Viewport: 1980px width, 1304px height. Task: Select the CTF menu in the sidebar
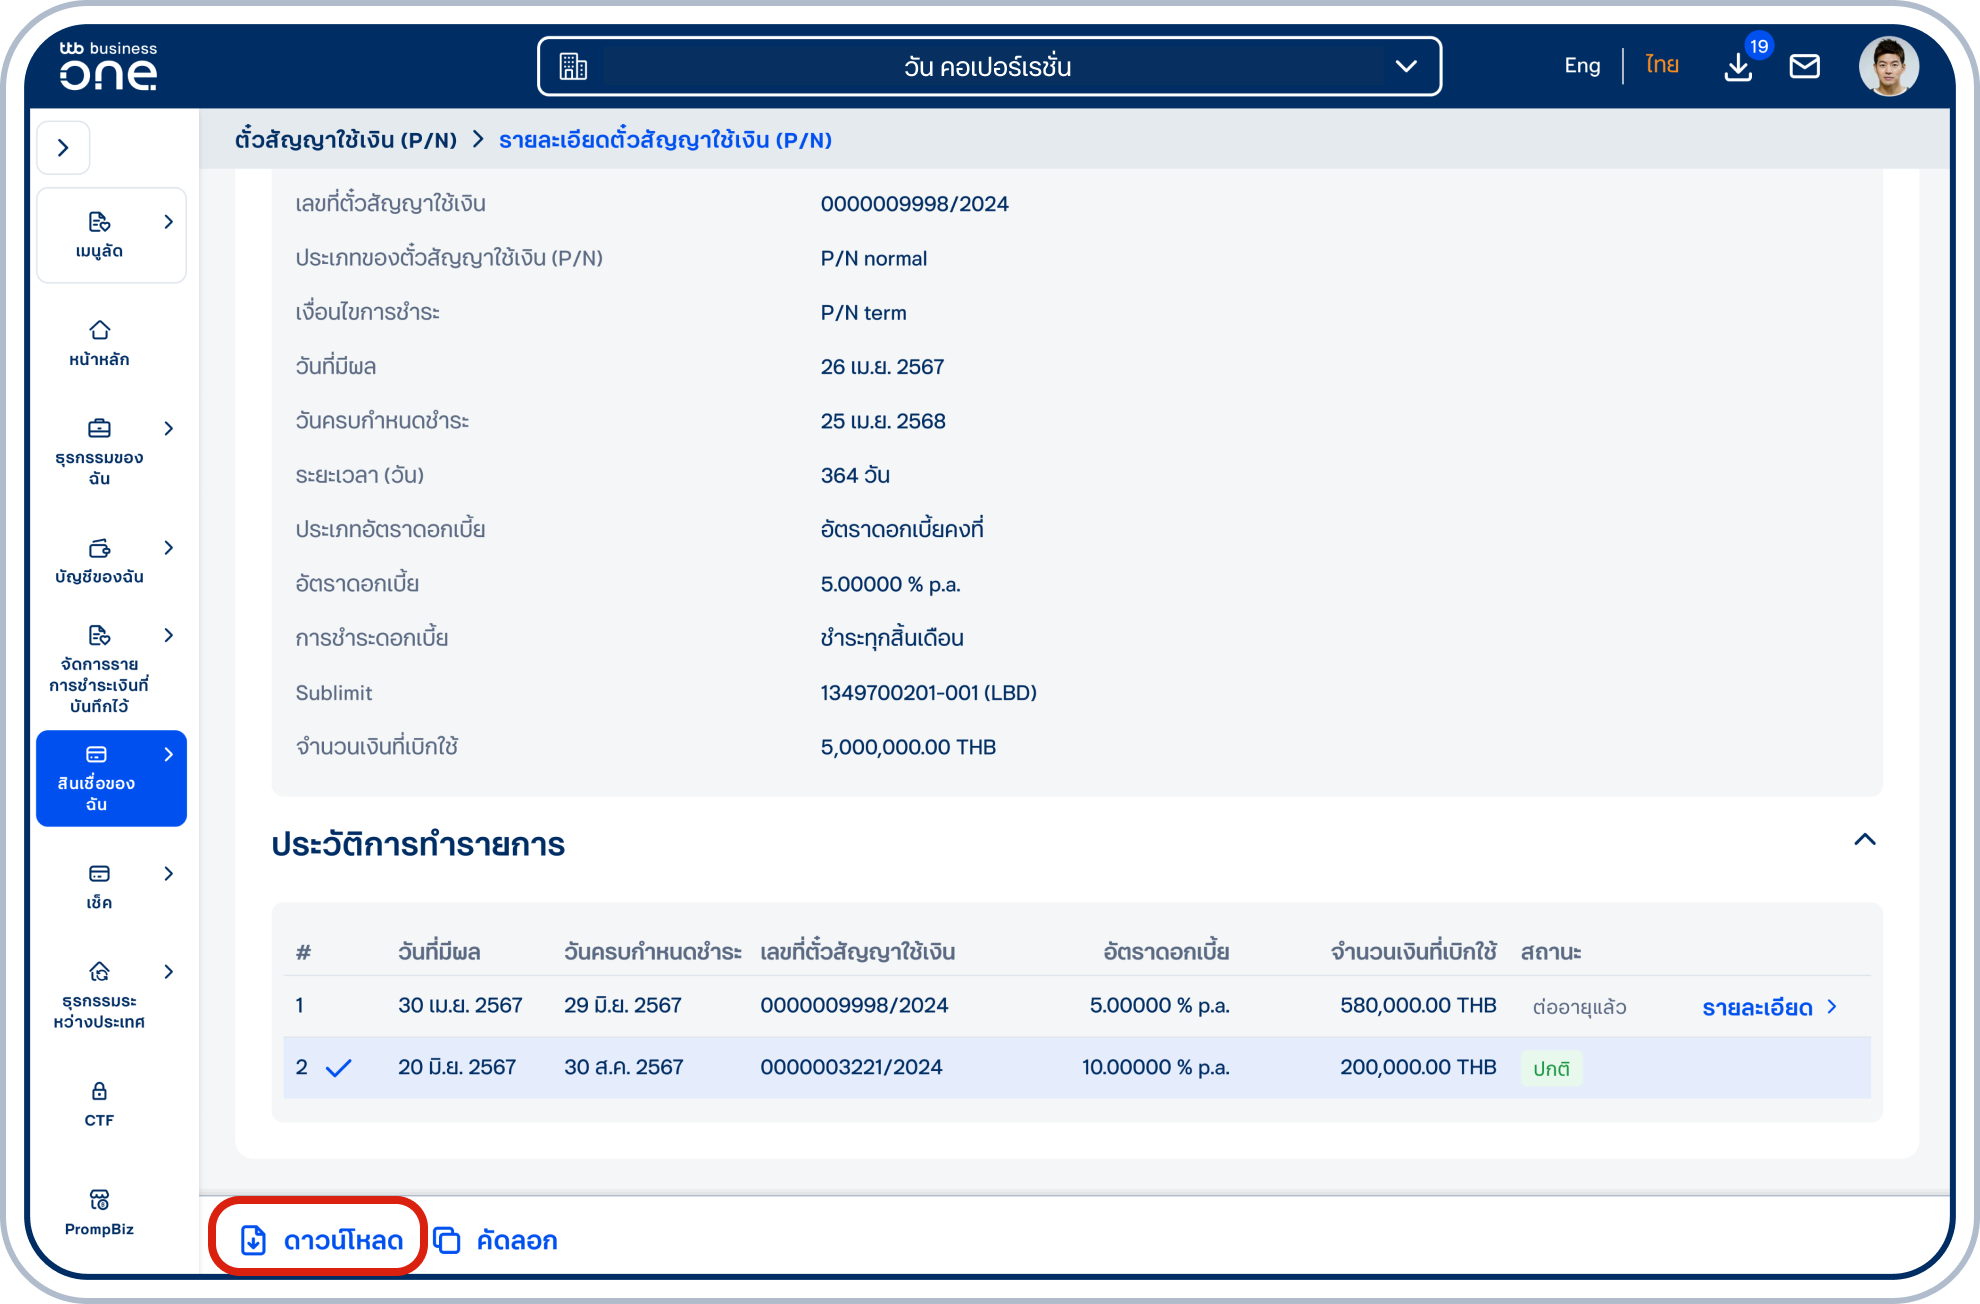click(x=98, y=1102)
